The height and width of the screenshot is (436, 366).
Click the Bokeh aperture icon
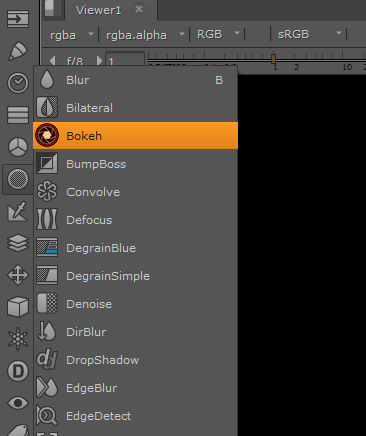47,135
